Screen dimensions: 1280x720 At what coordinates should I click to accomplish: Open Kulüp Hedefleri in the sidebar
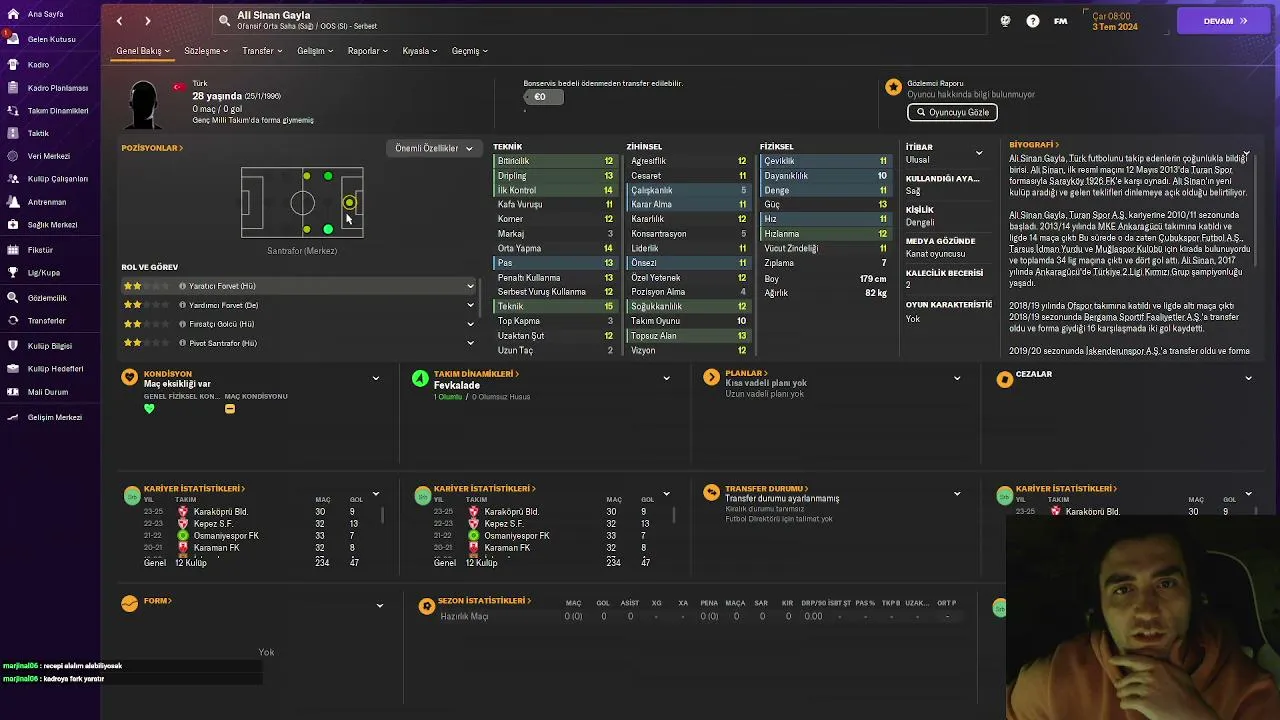coord(55,369)
